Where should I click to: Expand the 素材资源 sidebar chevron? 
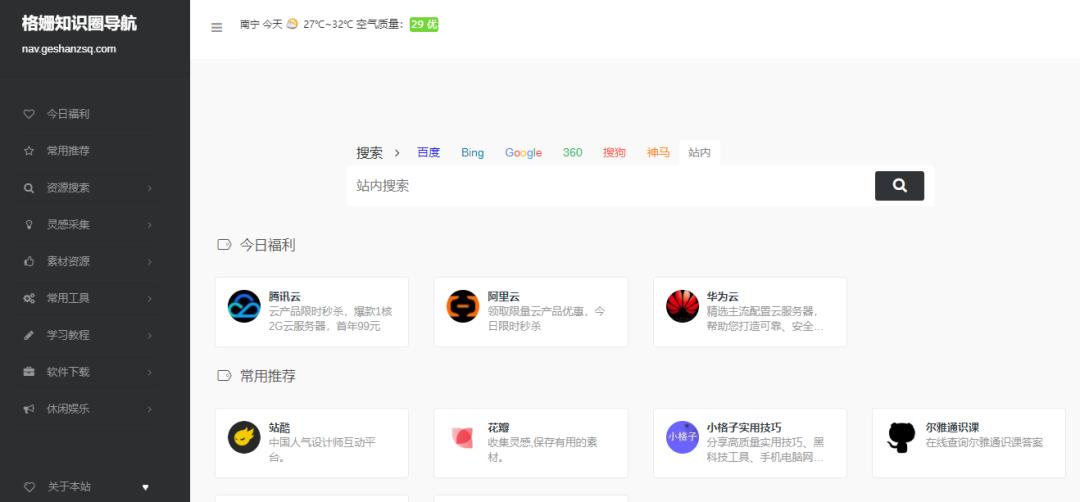[x=149, y=262]
